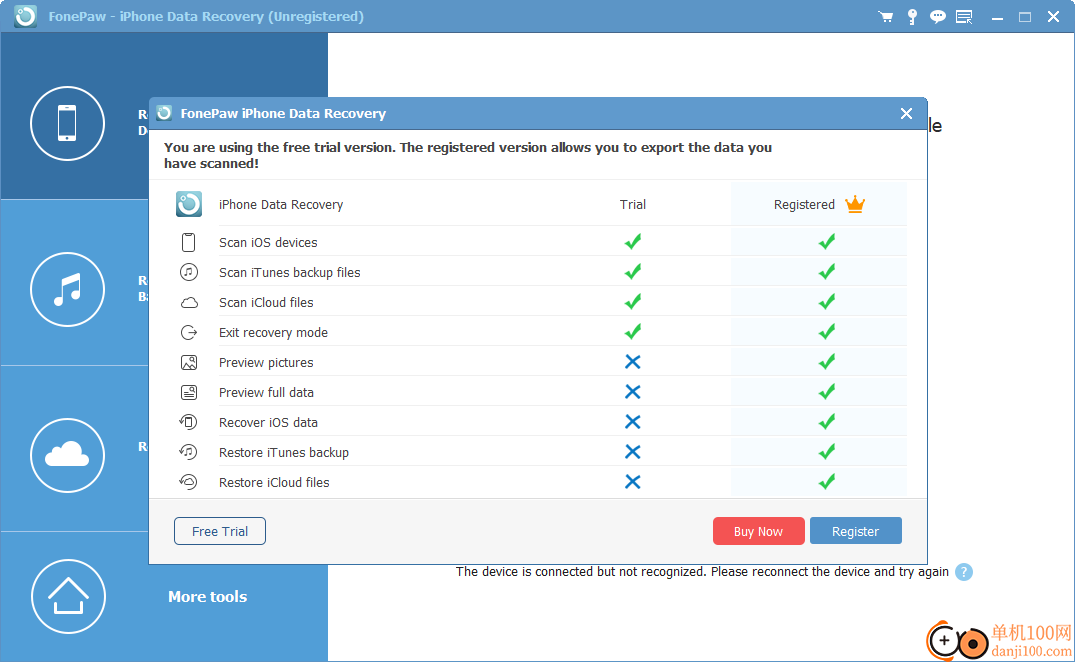Click the 'Registered' column header

(804, 204)
